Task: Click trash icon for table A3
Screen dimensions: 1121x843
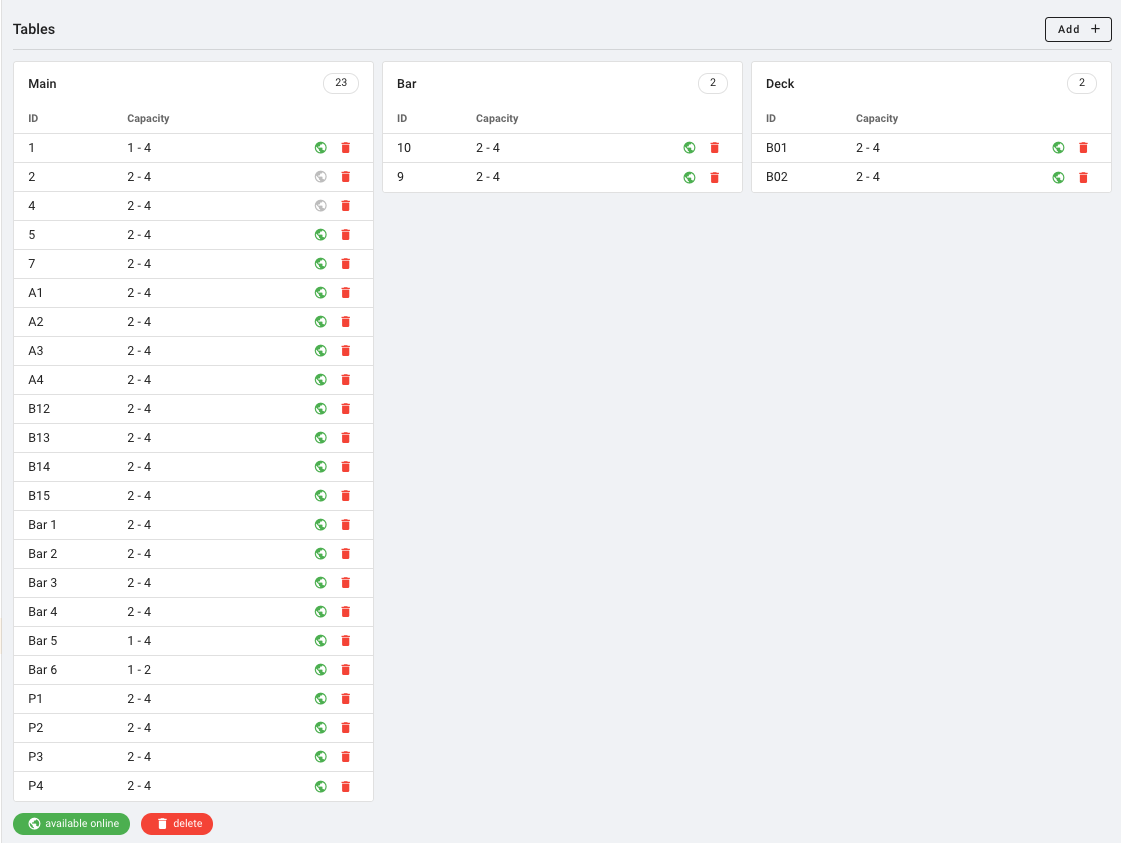Action: click(346, 351)
